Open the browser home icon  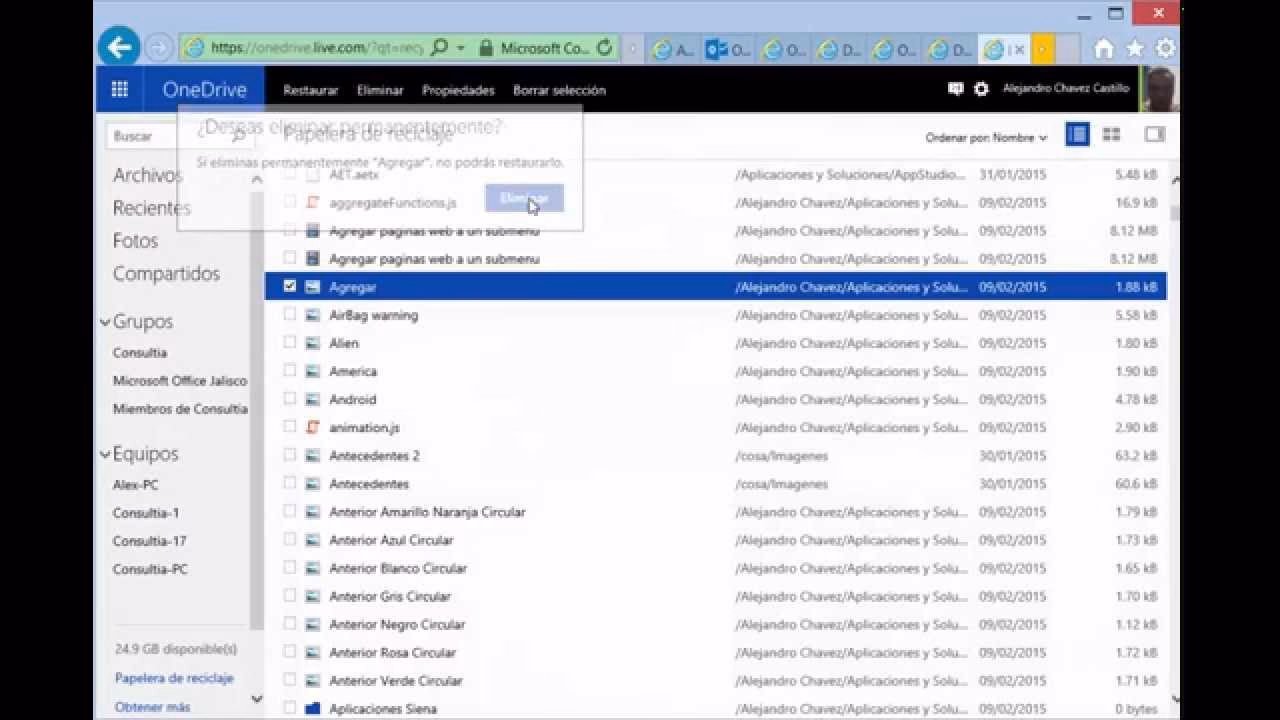point(1104,48)
